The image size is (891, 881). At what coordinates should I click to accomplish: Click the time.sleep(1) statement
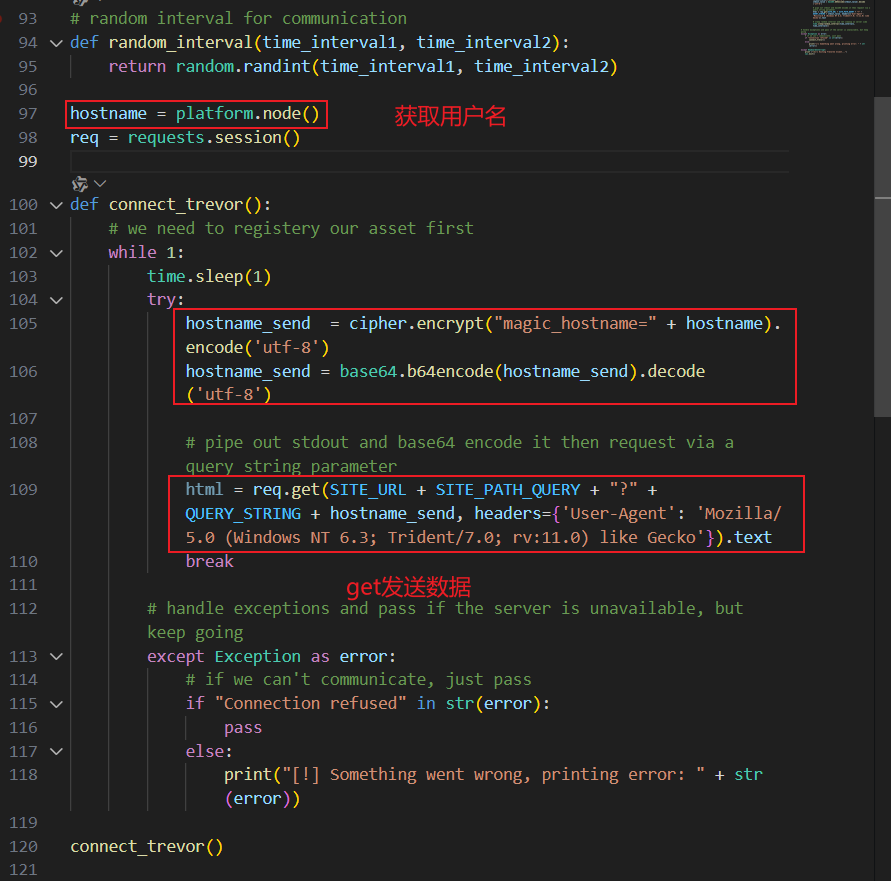[209, 276]
